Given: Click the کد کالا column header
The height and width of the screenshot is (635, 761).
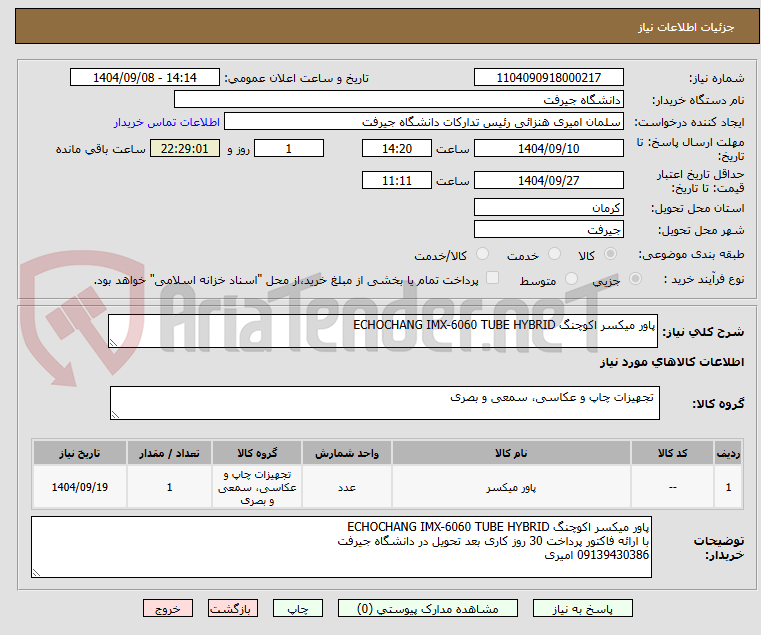Looking at the screenshot, I should pos(672,453).
